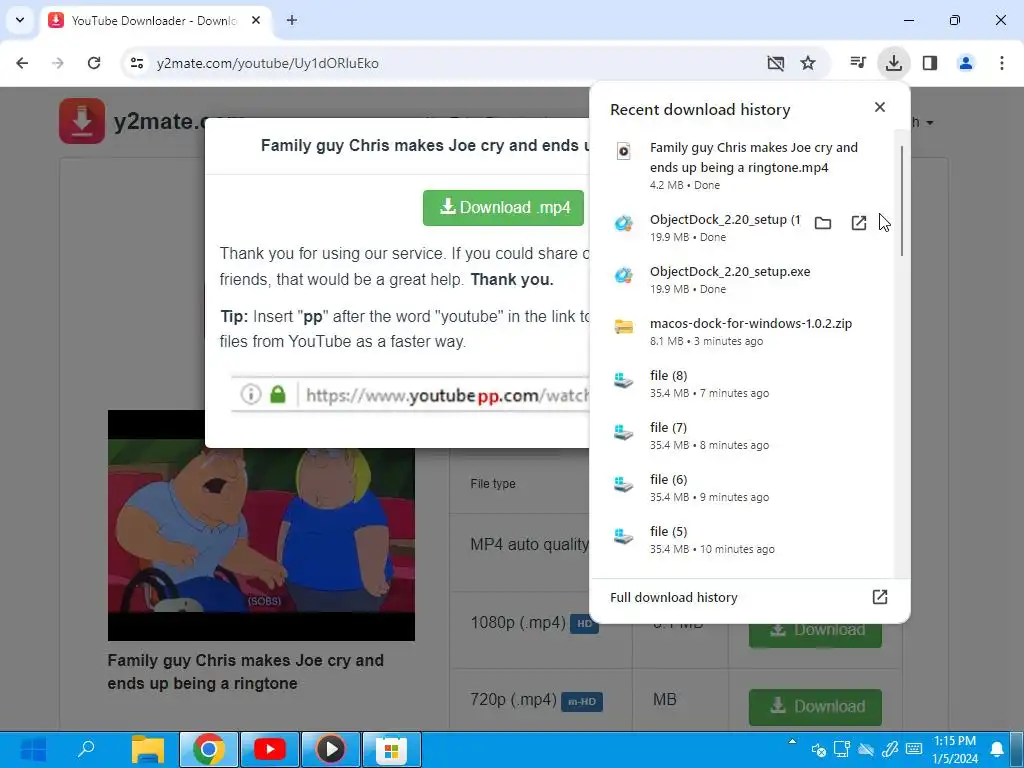Click the Family Guy video thumbnail
This screenshot has width=1024, height=768.
(261, 525)
